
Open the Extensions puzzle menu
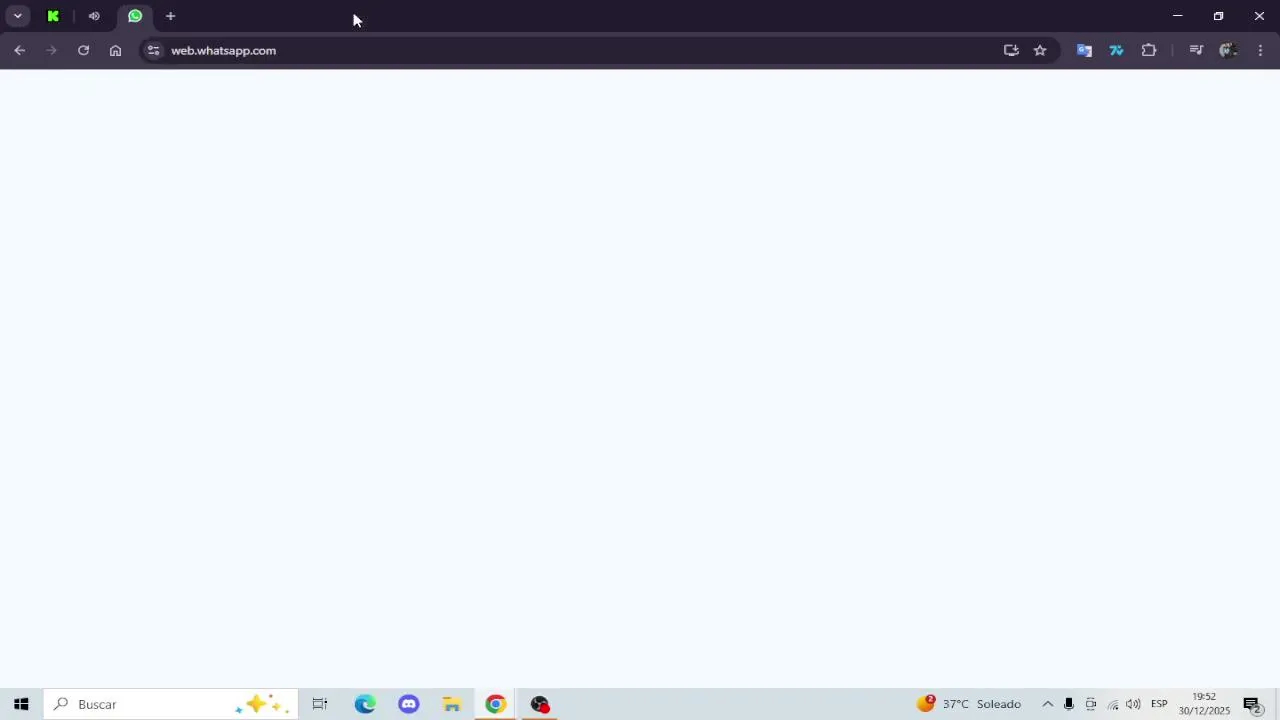coord(1149,50)
